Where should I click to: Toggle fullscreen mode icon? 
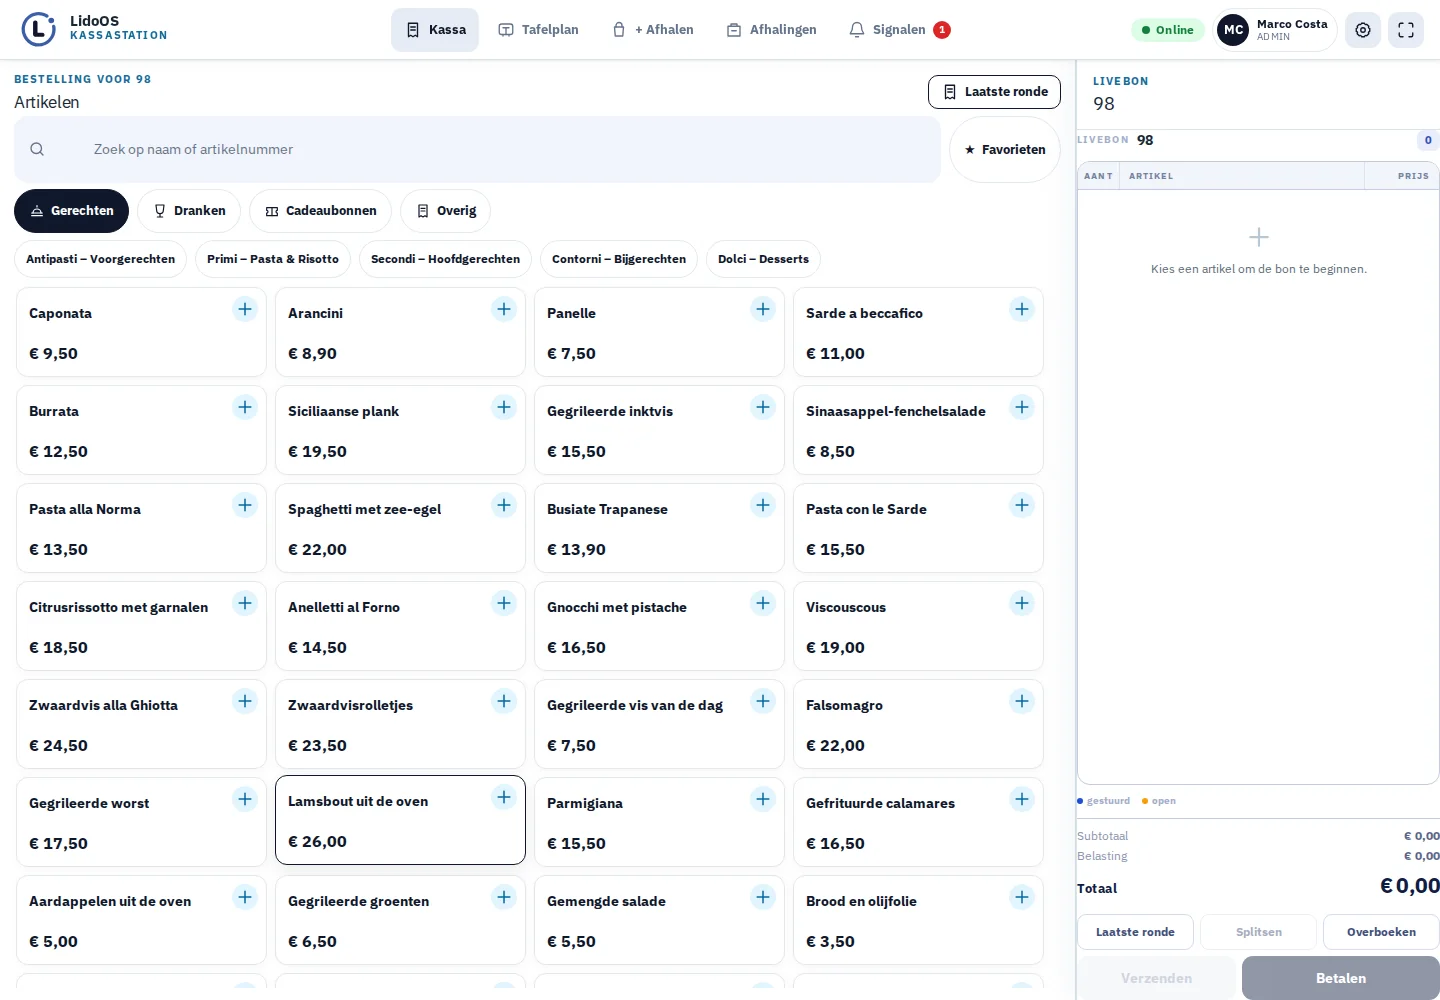1406,30
